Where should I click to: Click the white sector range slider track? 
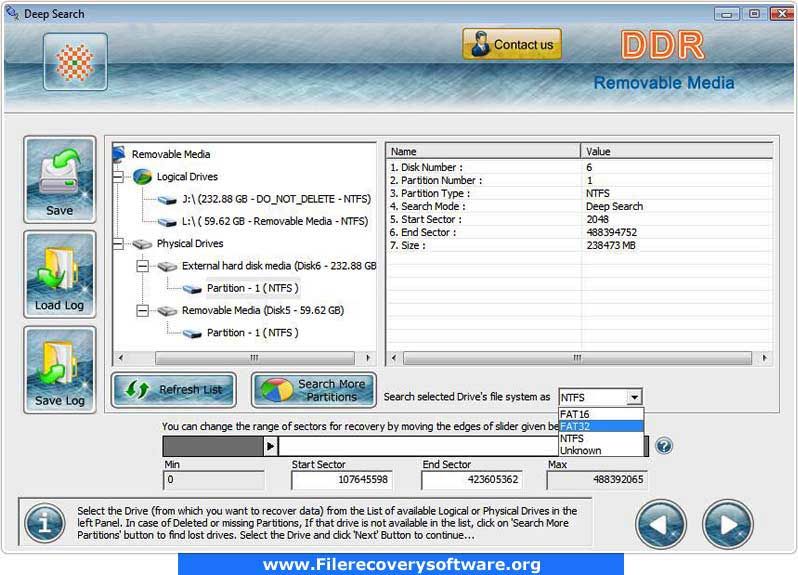click(417, 446)
